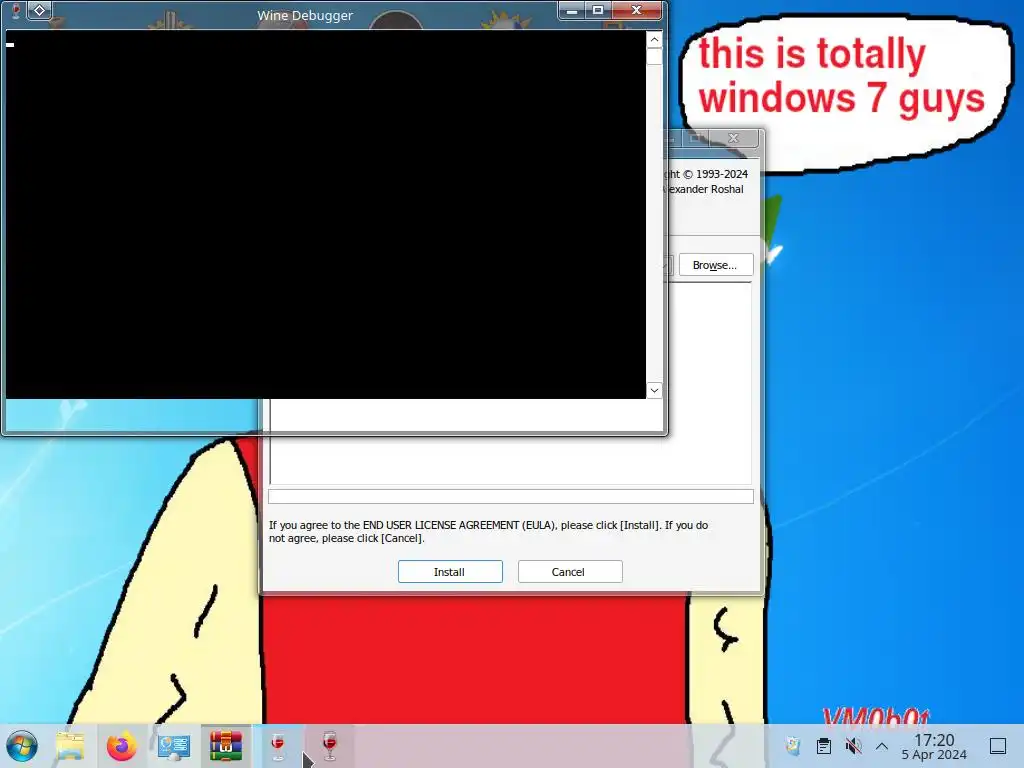Click the colorful leftmost system tray icon
1024x768 pixels.
point(793,746)
